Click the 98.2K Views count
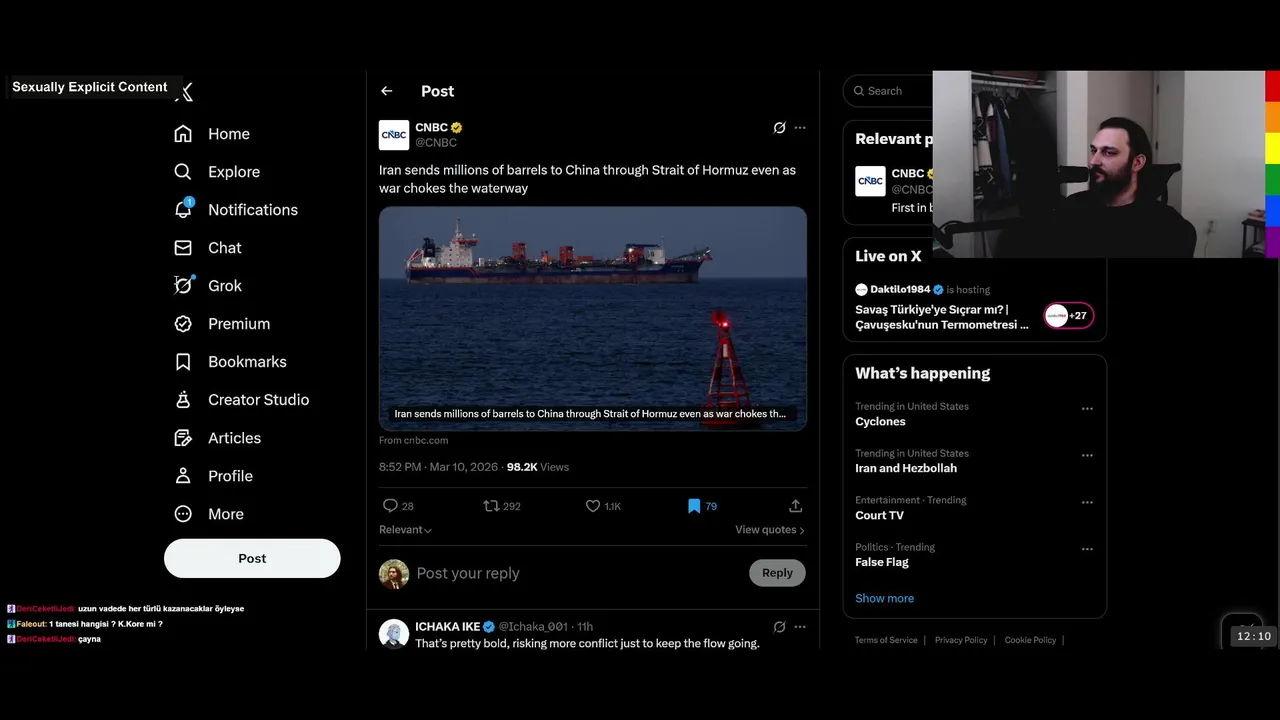This screenshot has width=1280, height=720. point(538,467)
